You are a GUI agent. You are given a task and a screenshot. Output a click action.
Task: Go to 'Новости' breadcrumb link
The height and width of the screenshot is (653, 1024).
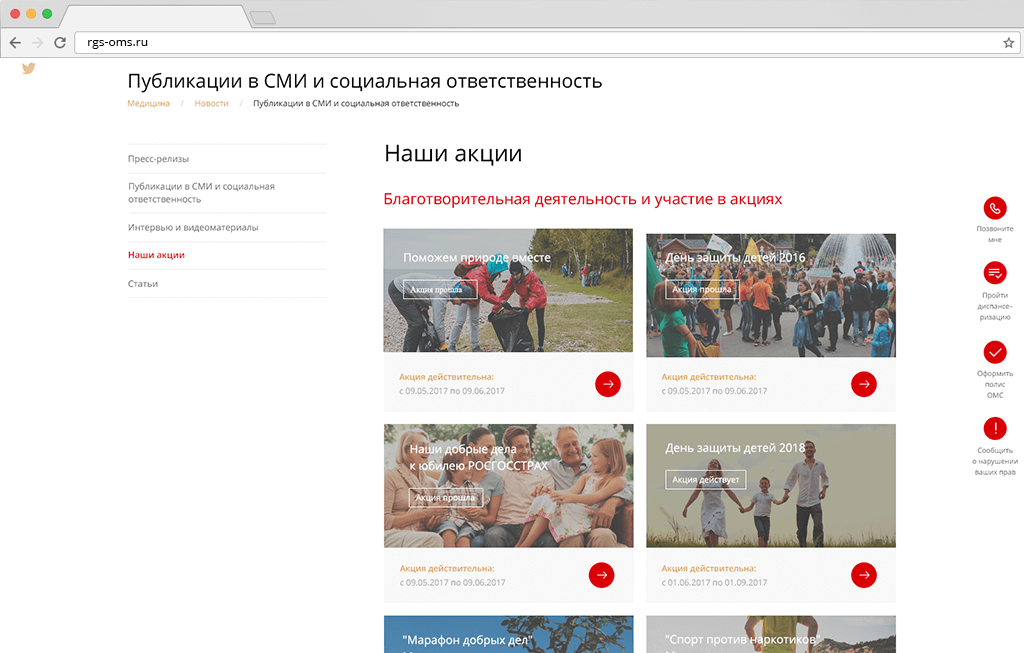point(212,103)
